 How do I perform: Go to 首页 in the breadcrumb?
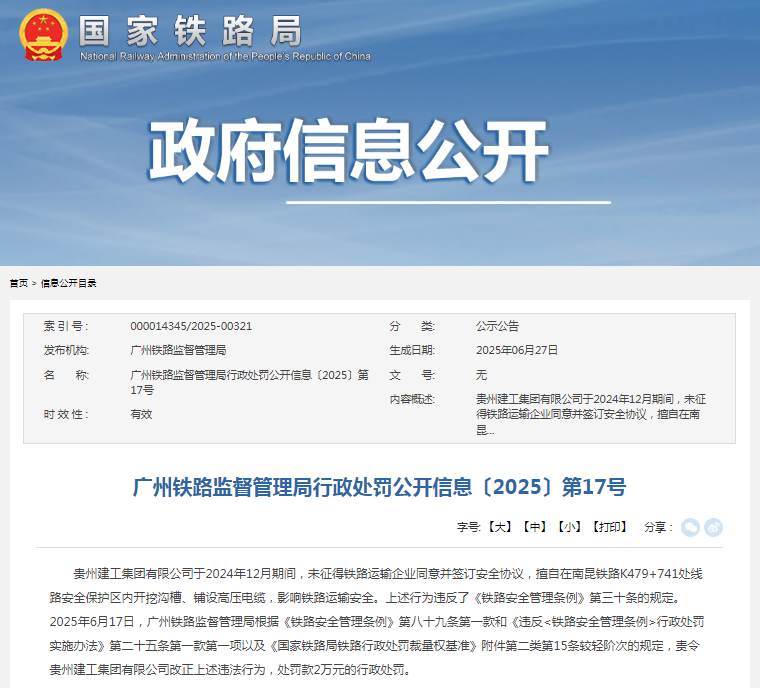19,284
